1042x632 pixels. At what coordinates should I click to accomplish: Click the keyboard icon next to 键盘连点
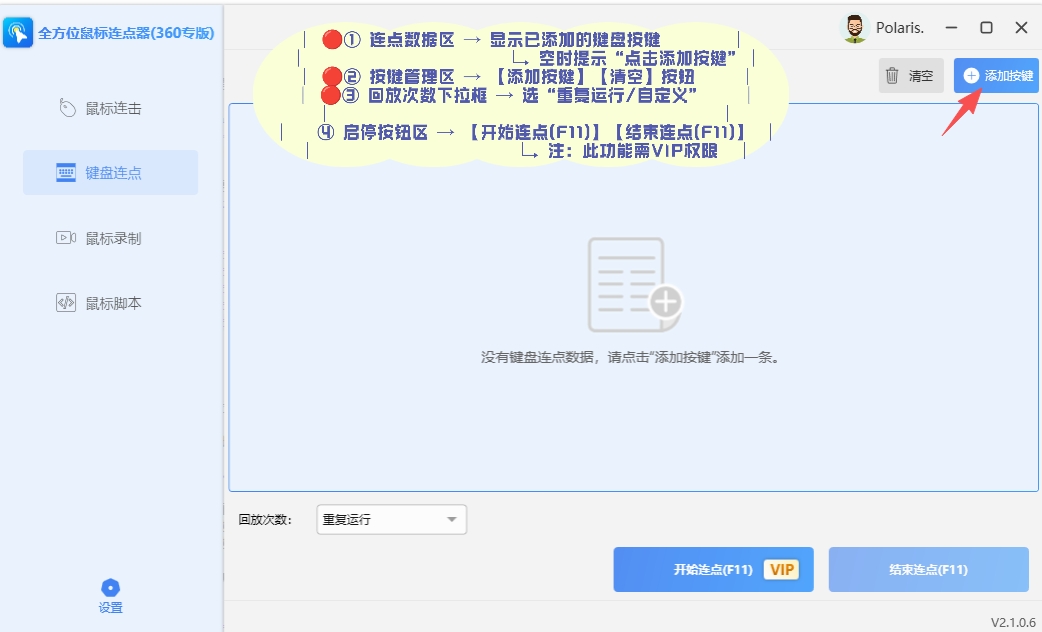point(66,173)
